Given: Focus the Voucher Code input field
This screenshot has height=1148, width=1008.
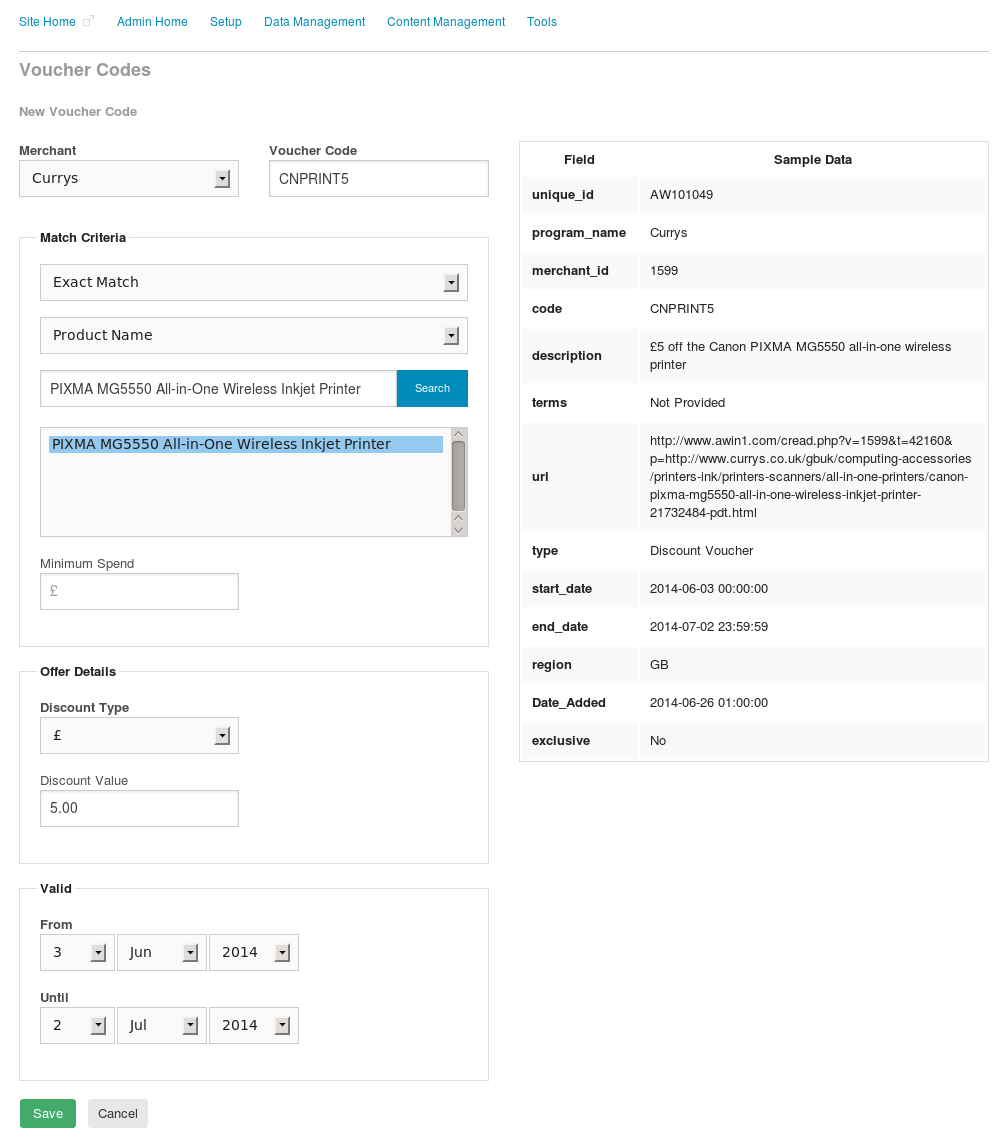Looking at the screenshot, I should tap(378, 179).
